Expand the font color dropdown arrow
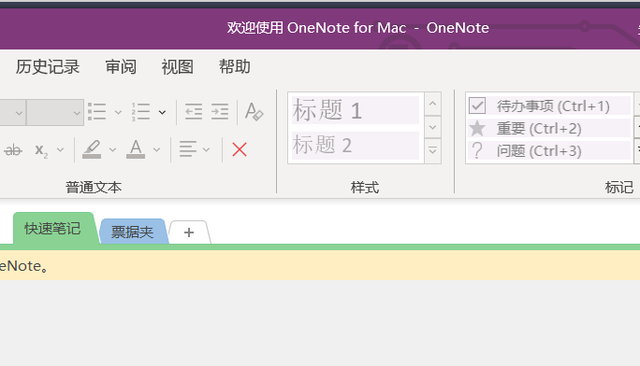Screen dimensions: 640x366 tap(156, 150)
